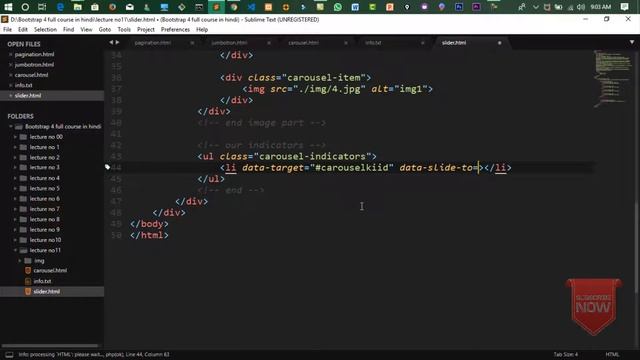Viewport: 640px width, 360px height.
Task: Open the View menu
Action: (x=86, y=29)
